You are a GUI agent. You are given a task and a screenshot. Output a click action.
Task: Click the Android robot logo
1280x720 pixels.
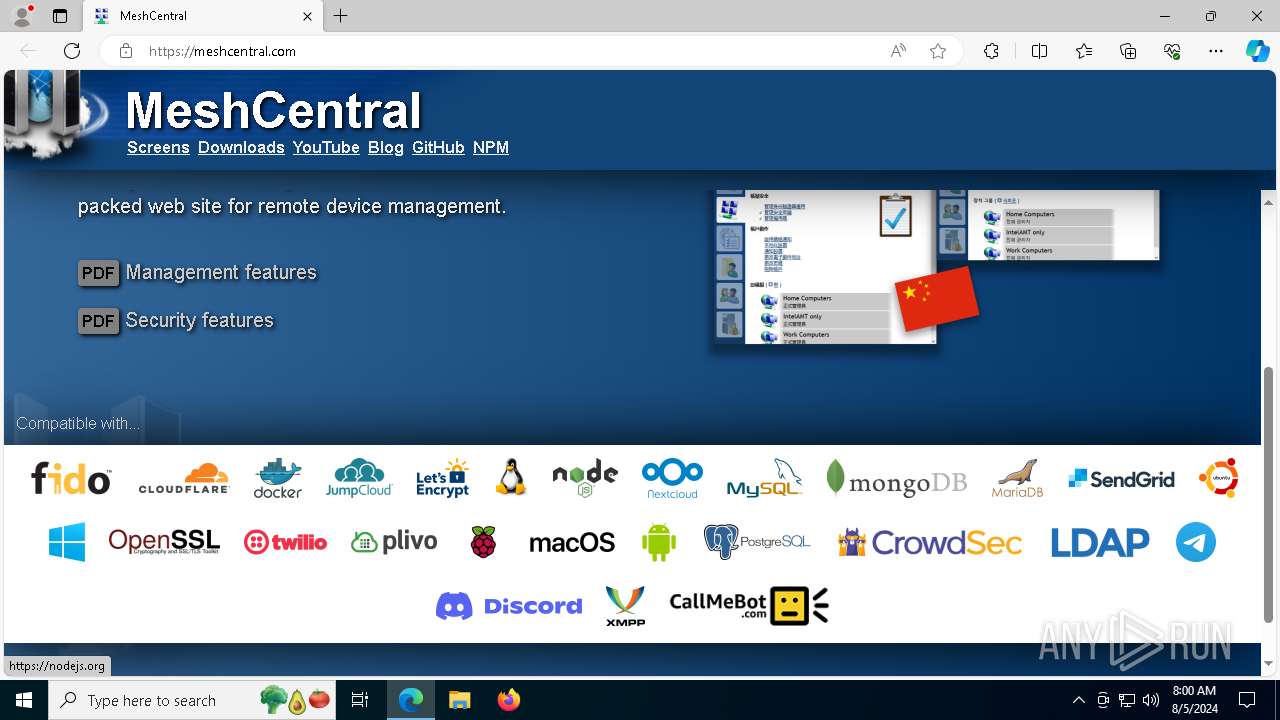point(659,542)
